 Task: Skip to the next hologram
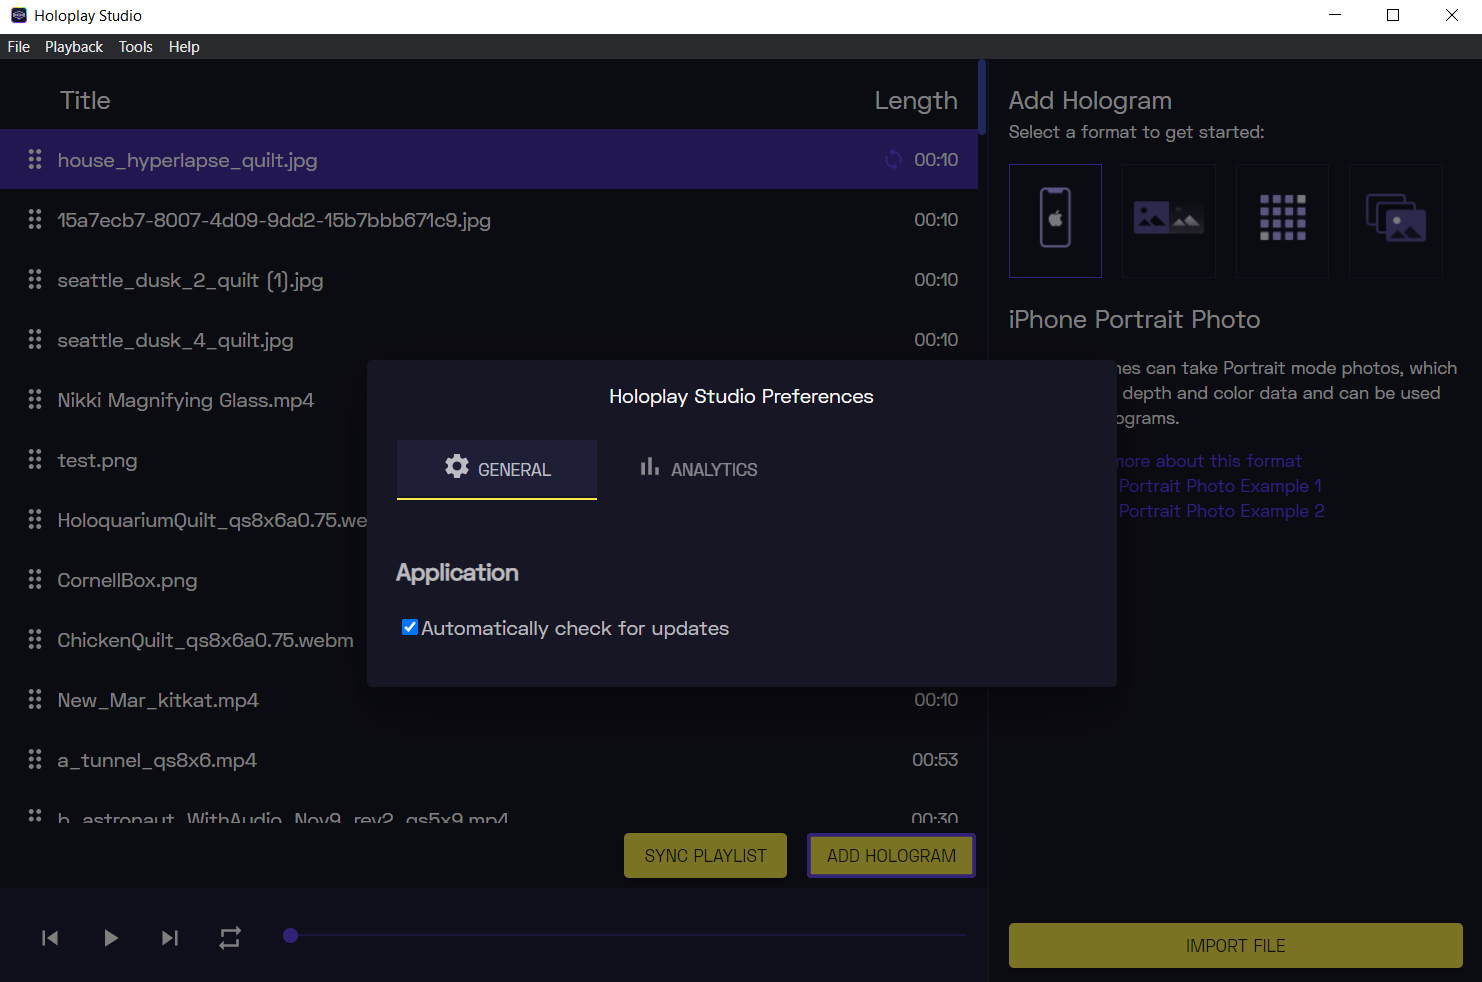[x=170, y=938]
